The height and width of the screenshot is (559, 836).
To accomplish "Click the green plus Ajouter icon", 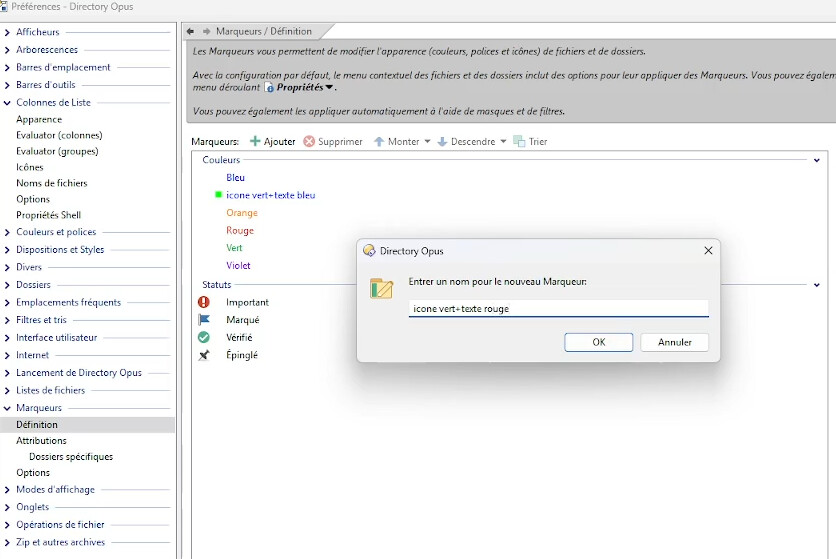I will (255, 141).
